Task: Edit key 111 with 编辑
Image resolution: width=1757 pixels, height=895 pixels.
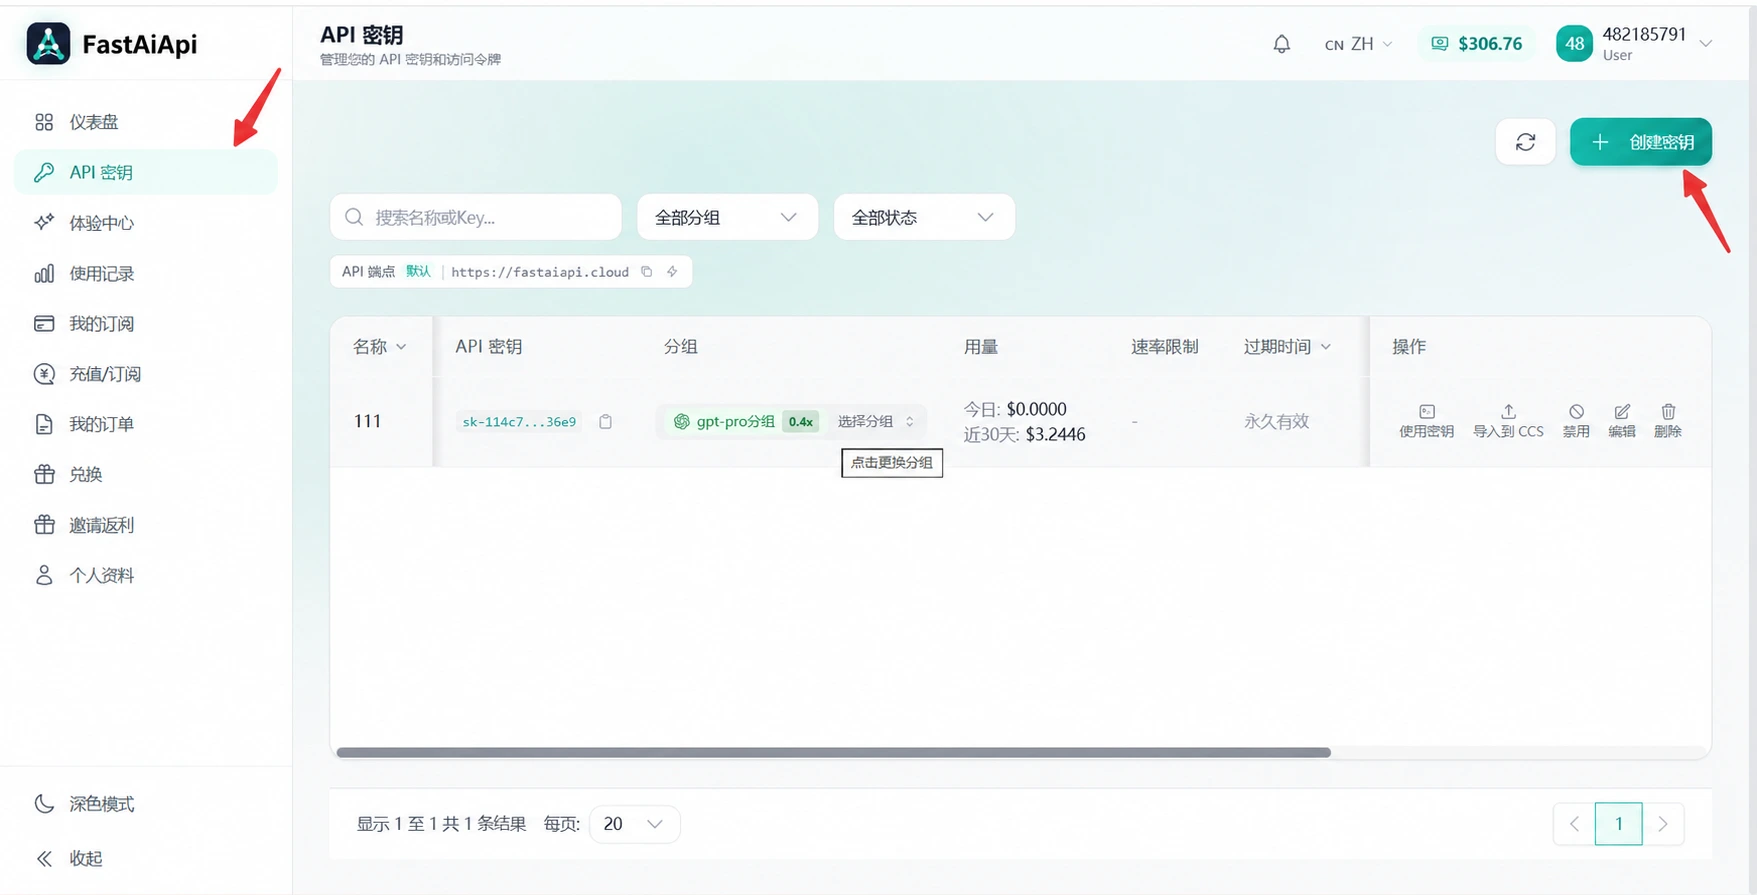Action: pos(1622,421)
